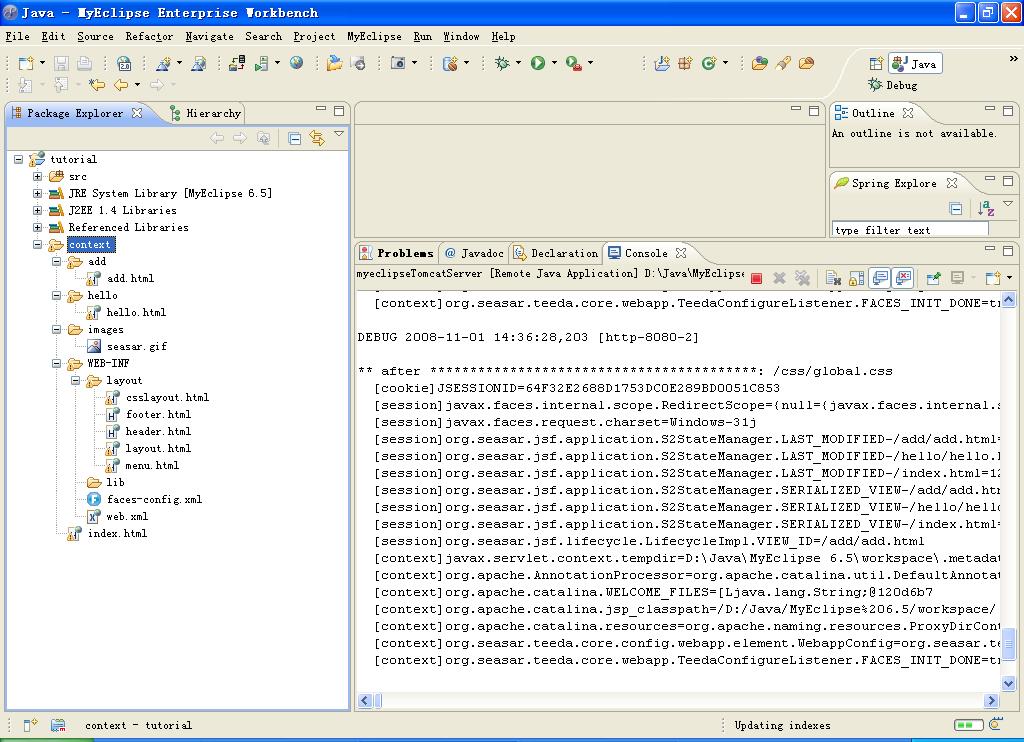
Task: Minimize the Outline view panel
Action: 990,109
